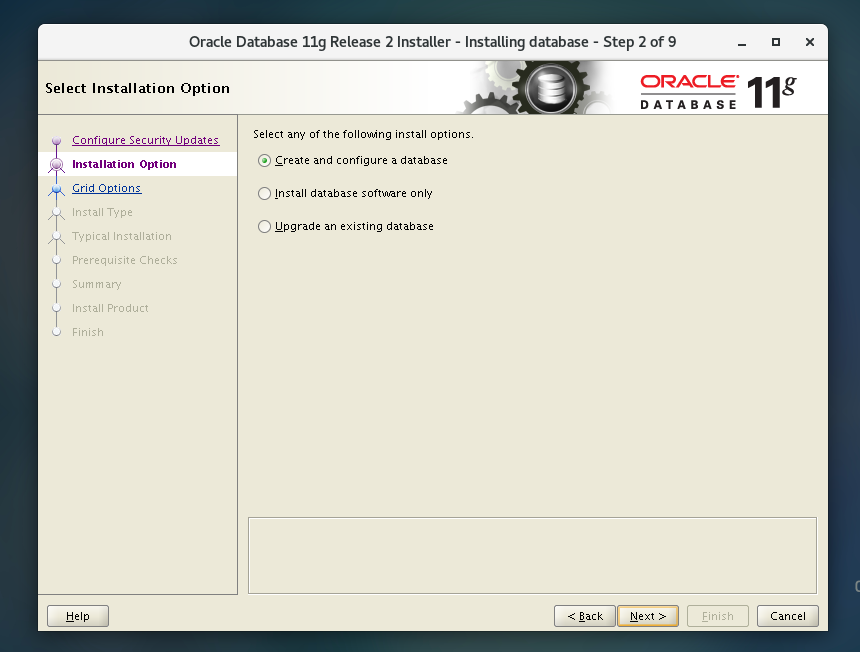The image size is (860, 652).
Task: Click the Installation Option step bullet icon
Action: click(56, 165)
